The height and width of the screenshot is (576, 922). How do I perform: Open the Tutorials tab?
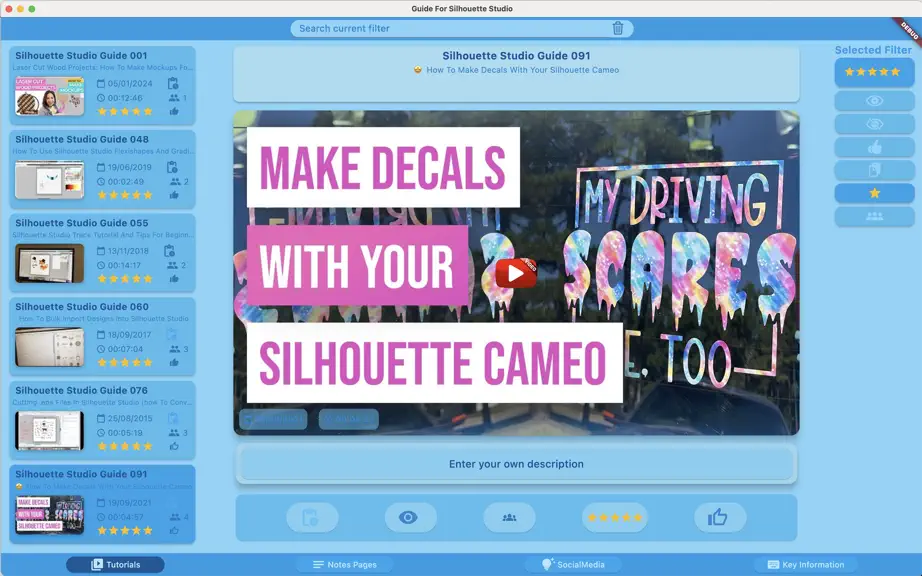tap(115, 564)
